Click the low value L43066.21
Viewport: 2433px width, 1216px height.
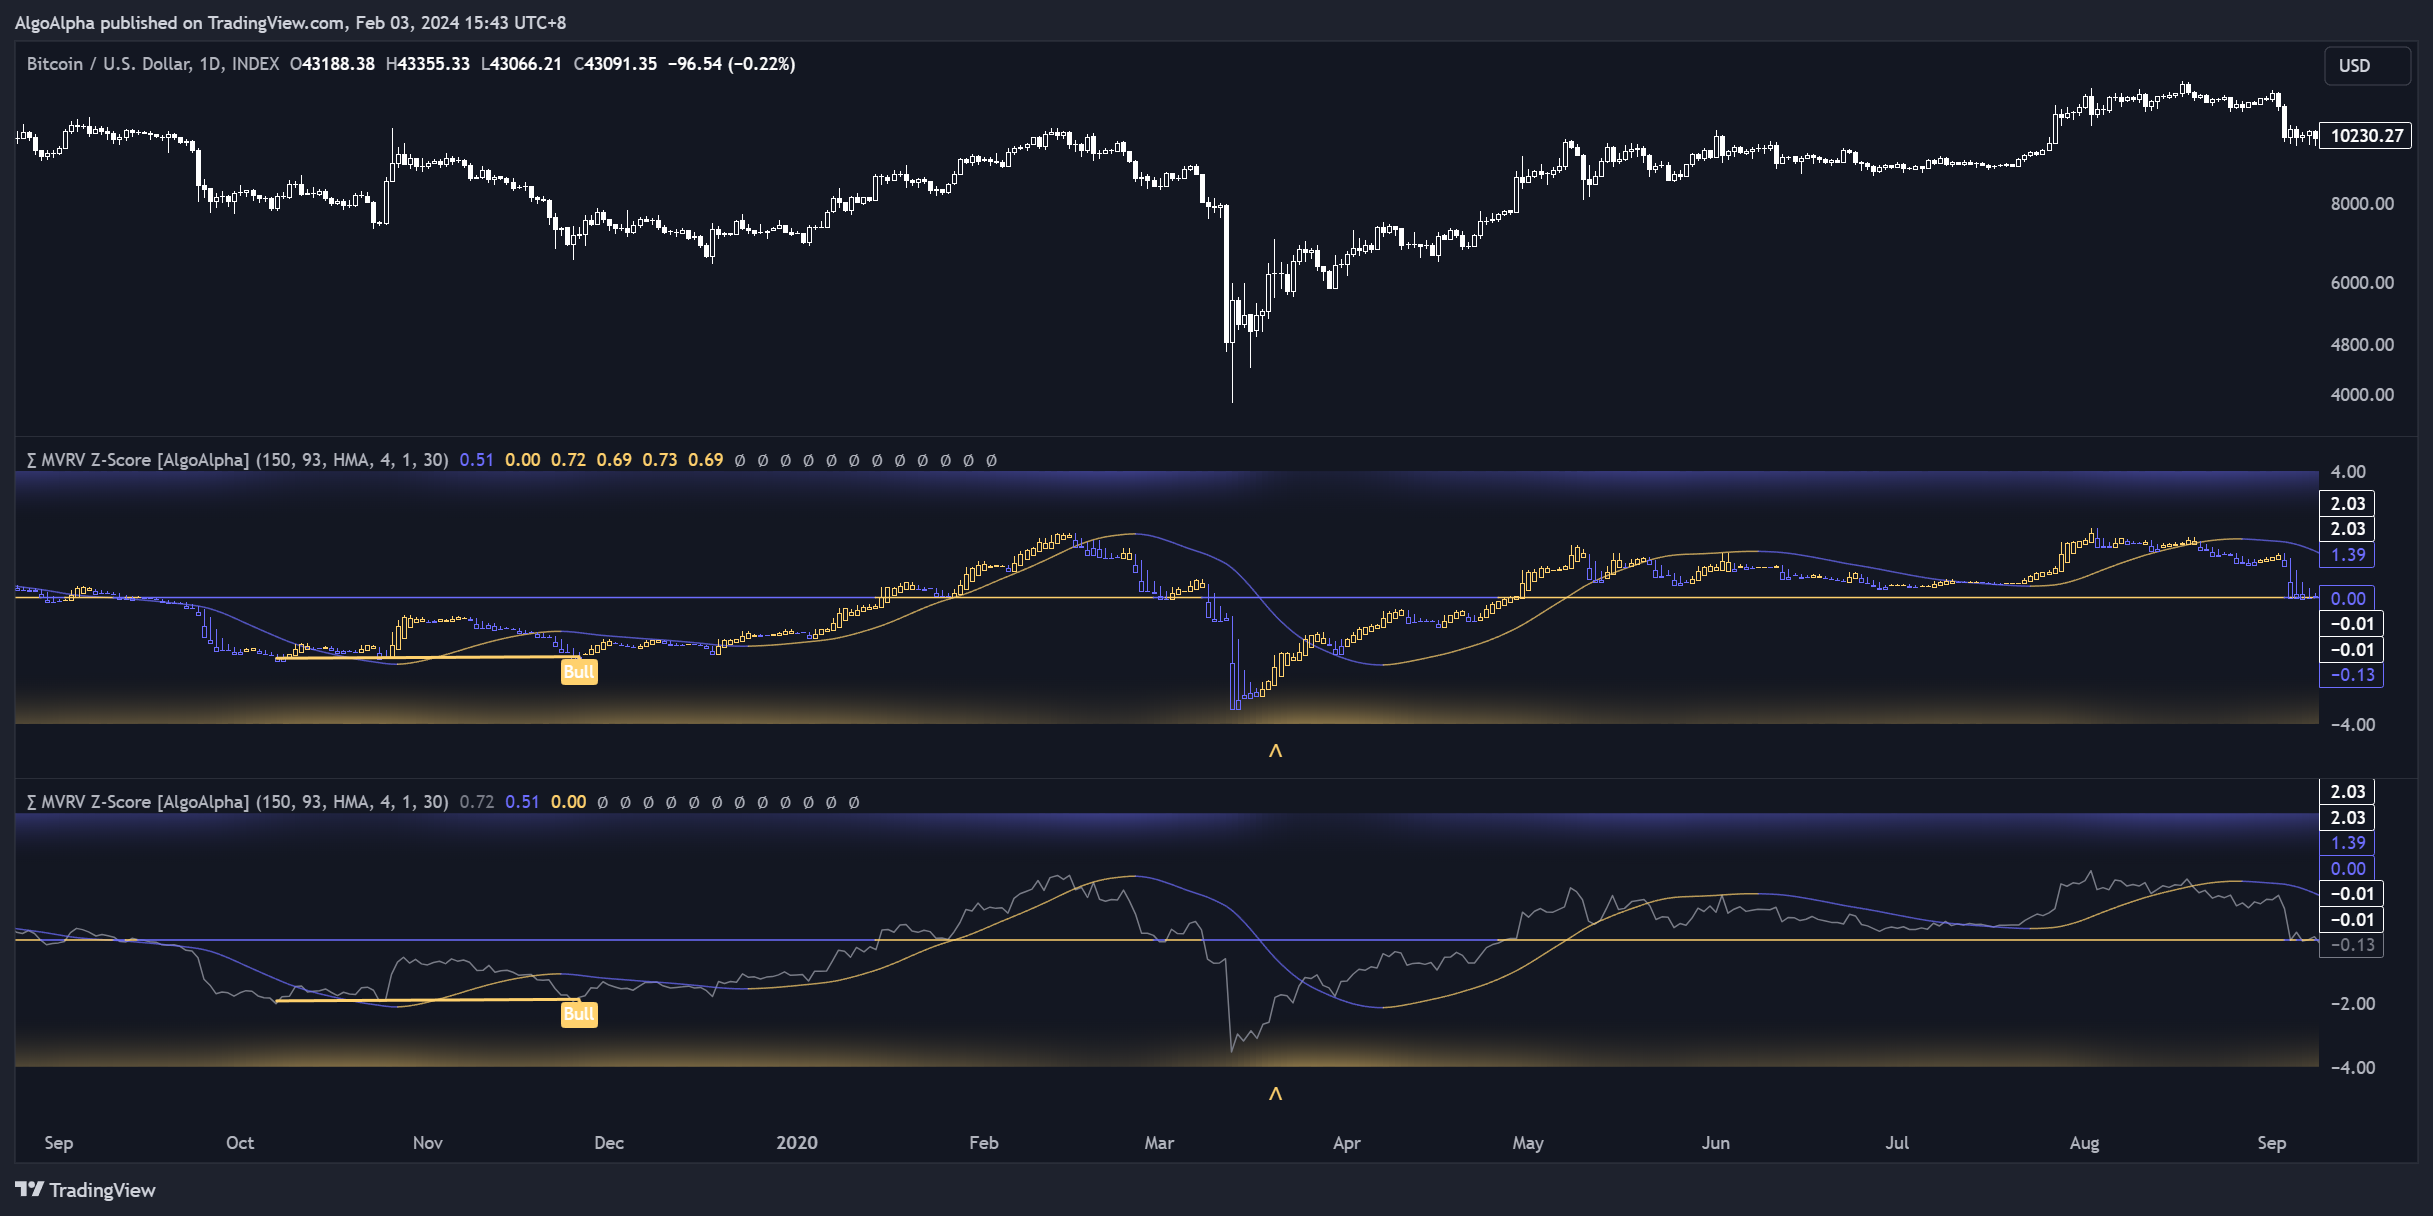pos(521,64)
